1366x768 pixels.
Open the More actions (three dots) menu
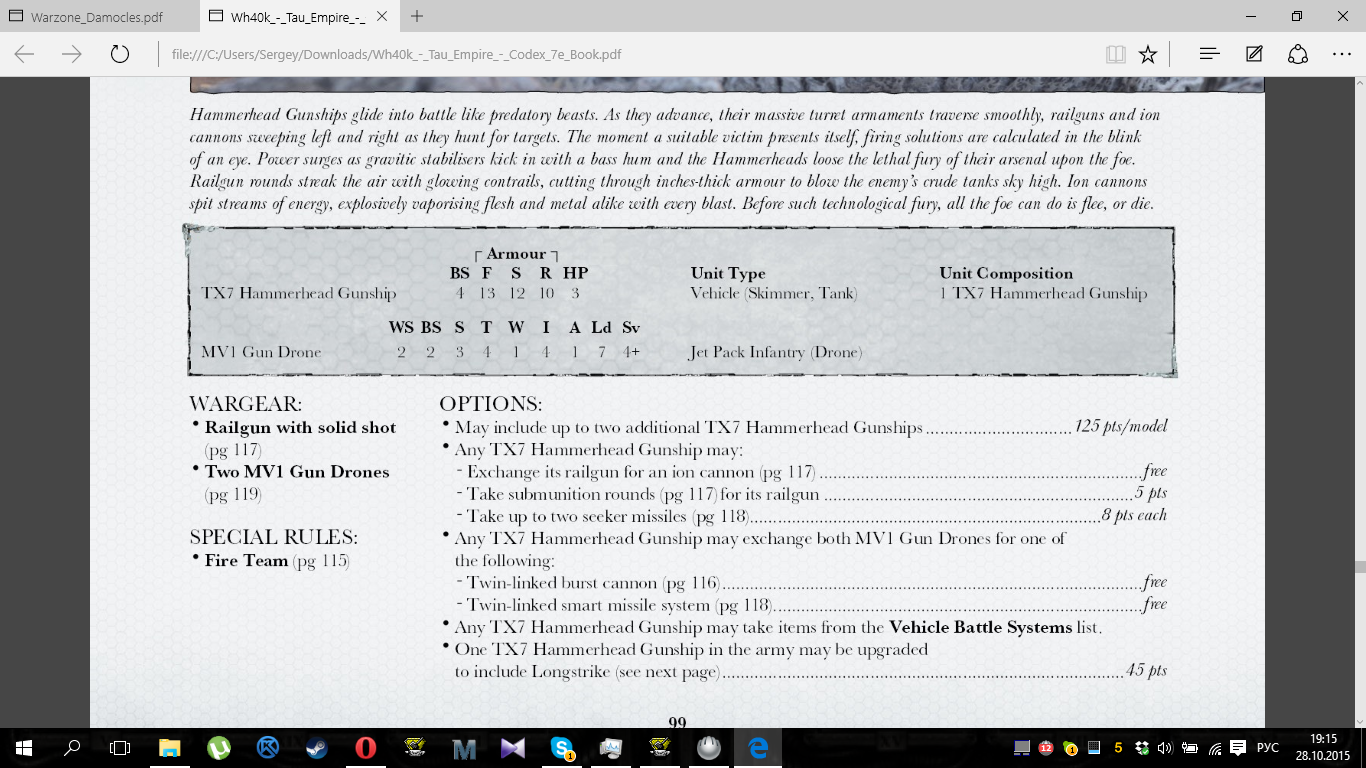[x=1342, y=54]
